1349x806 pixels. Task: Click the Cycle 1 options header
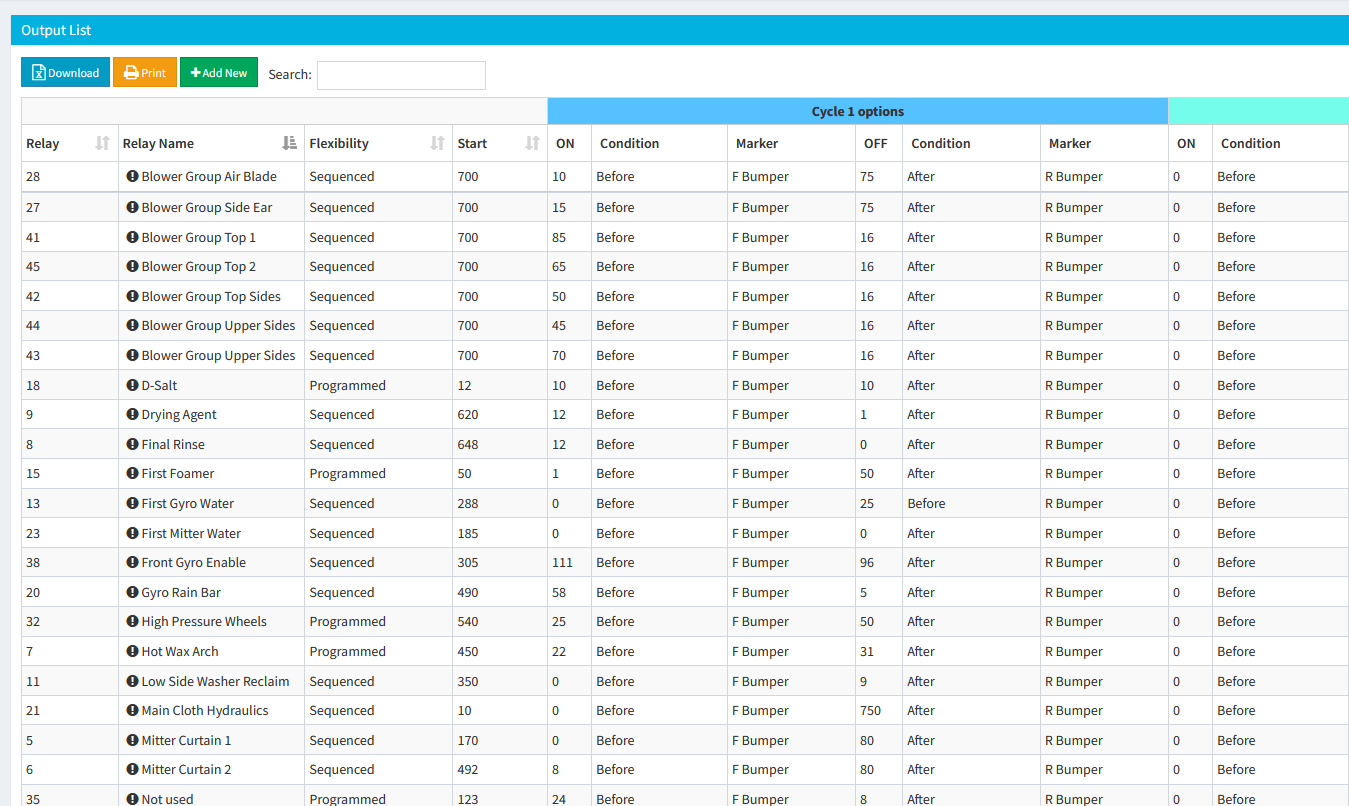tap(858, 111)
